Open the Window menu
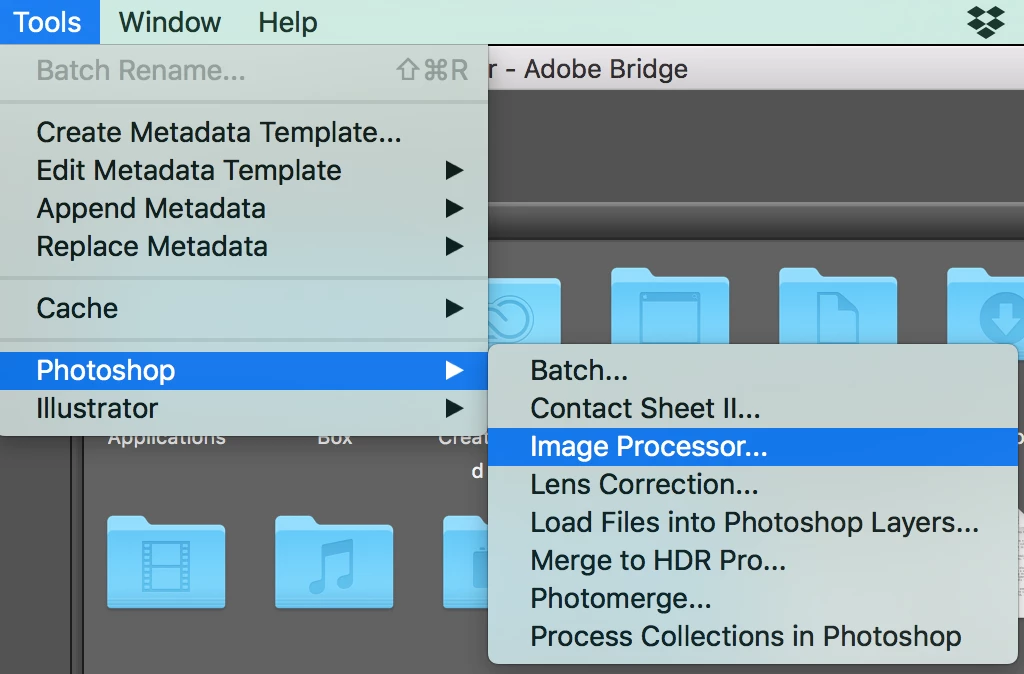This screenshot has width=1024, height=674. tap(170, 22)
